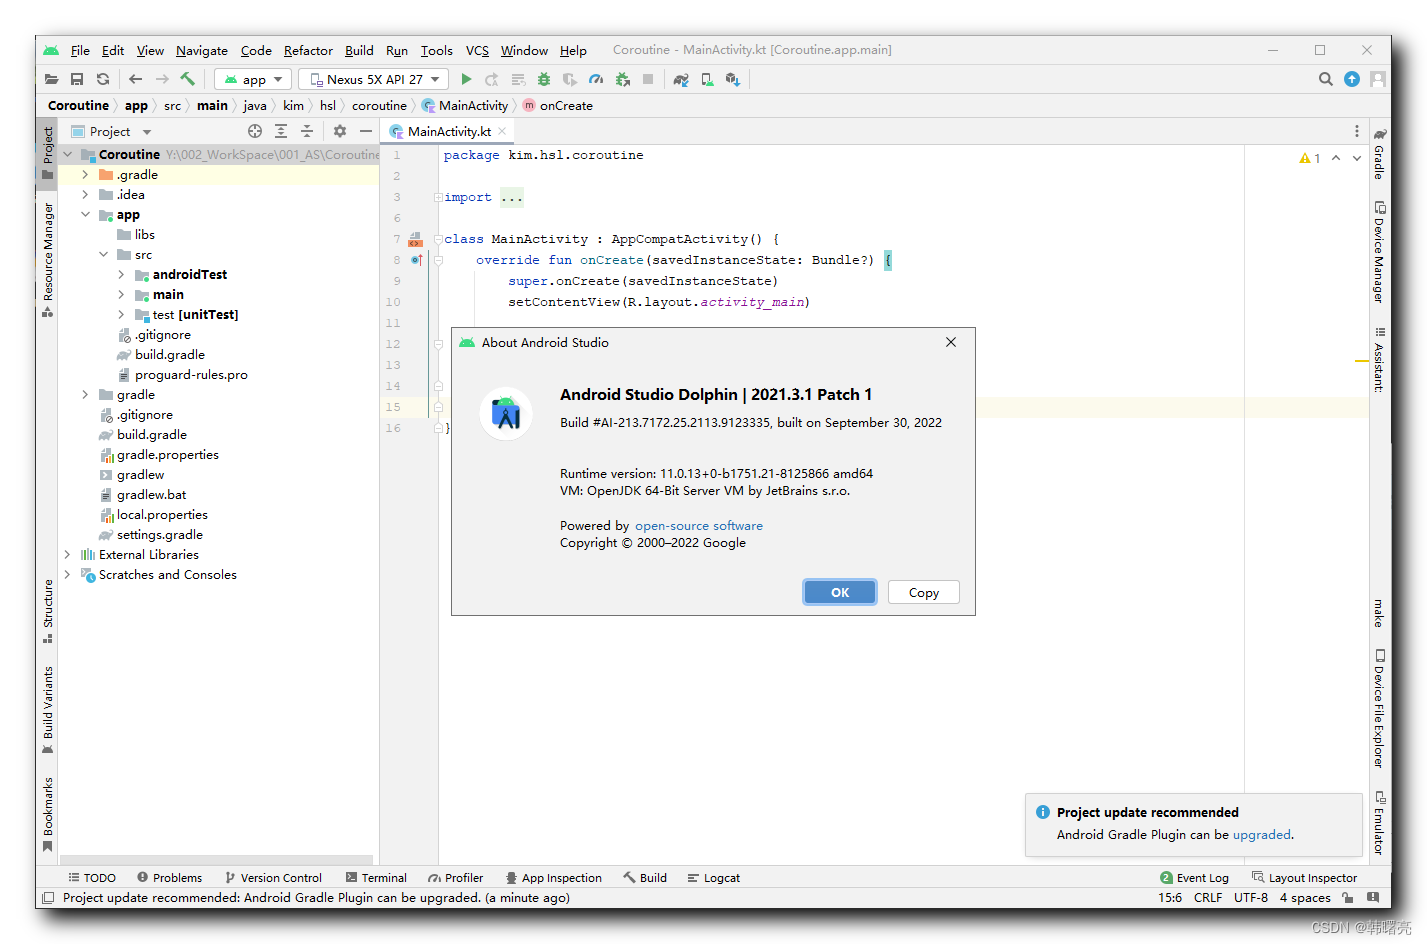Open the Profiler using the gauge icon
1427x944 pixels.
pyautogui.click(x=596, y=79)
